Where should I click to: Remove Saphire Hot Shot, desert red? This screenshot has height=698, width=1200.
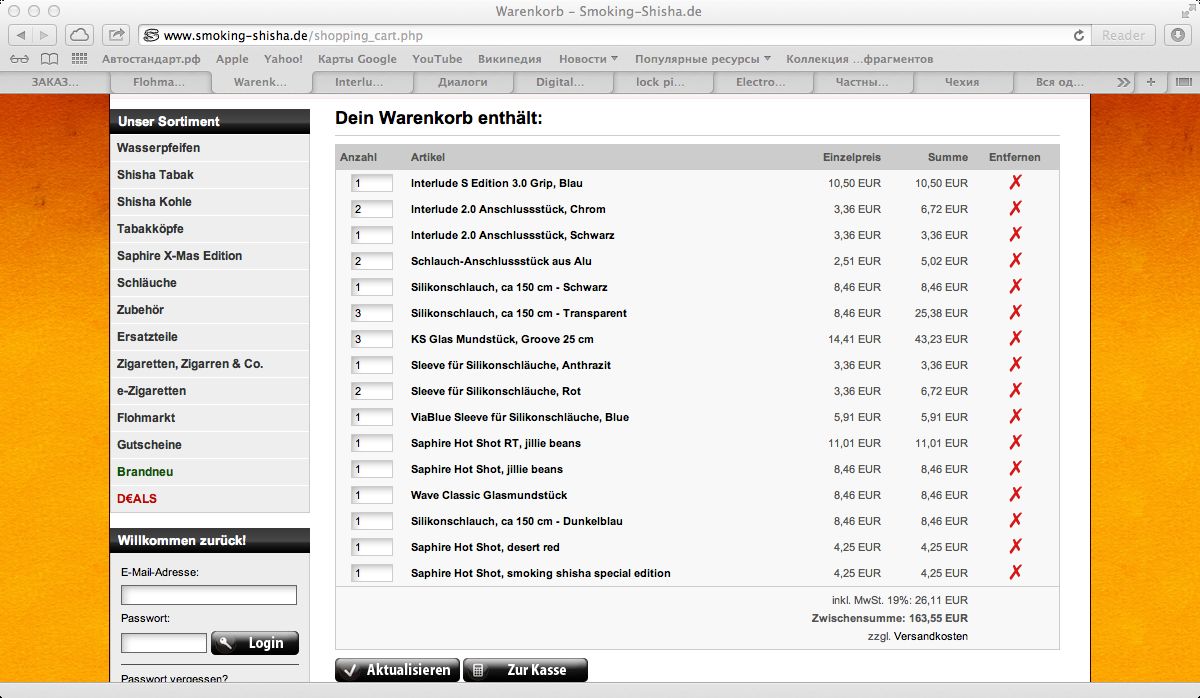pos(1015,546)
